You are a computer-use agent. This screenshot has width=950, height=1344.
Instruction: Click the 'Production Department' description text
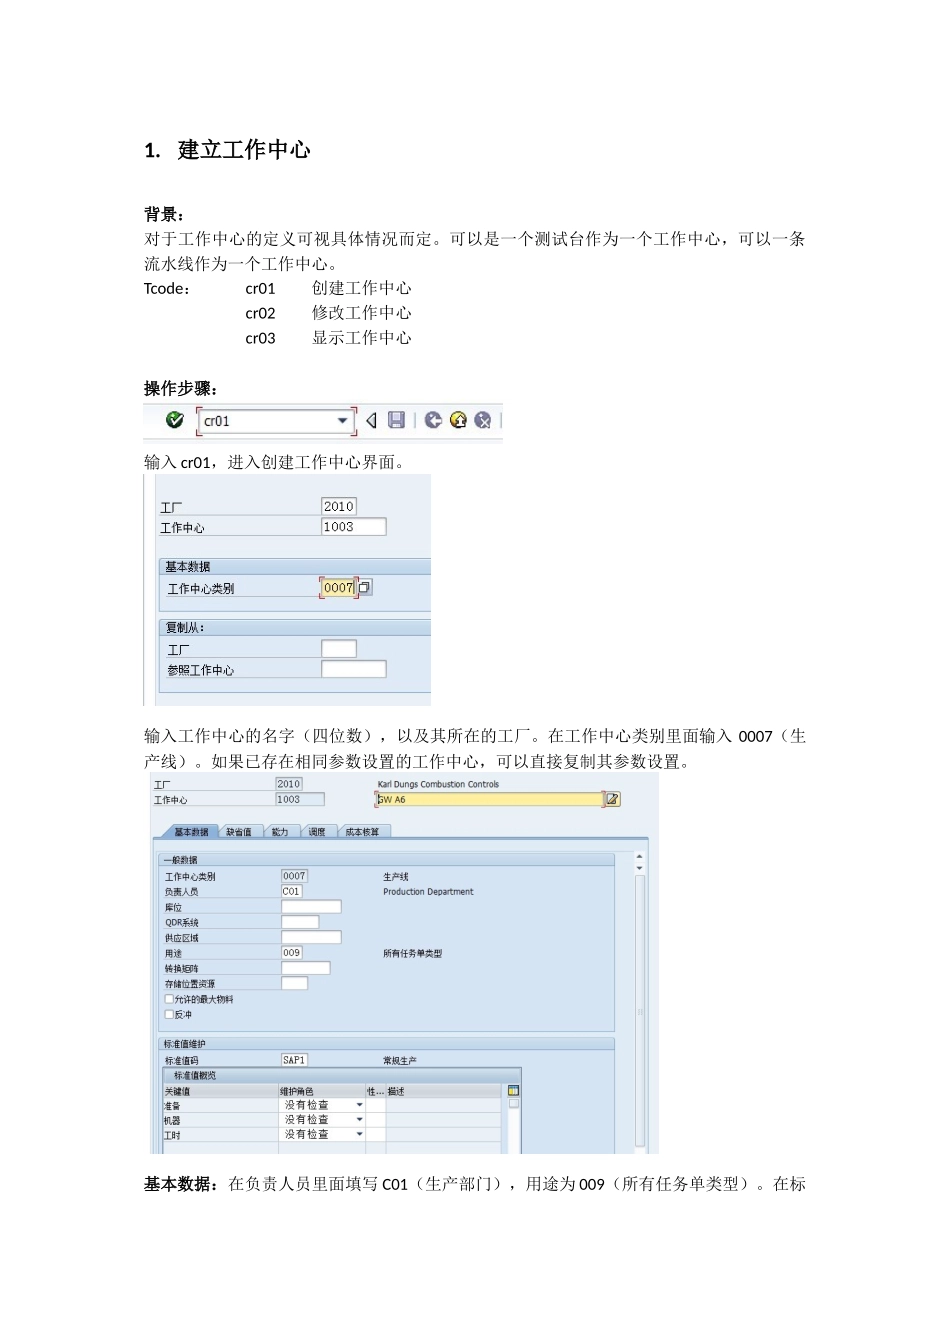(x=428, y=892)
